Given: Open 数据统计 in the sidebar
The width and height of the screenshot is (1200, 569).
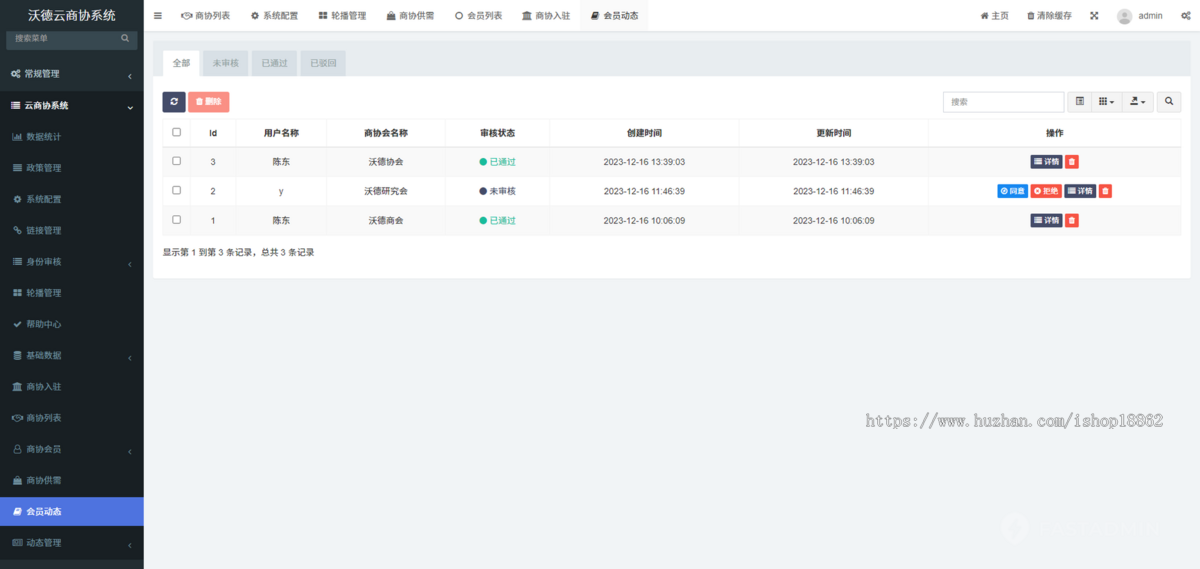Looking at the screenshot, I should tap(72, 136).
